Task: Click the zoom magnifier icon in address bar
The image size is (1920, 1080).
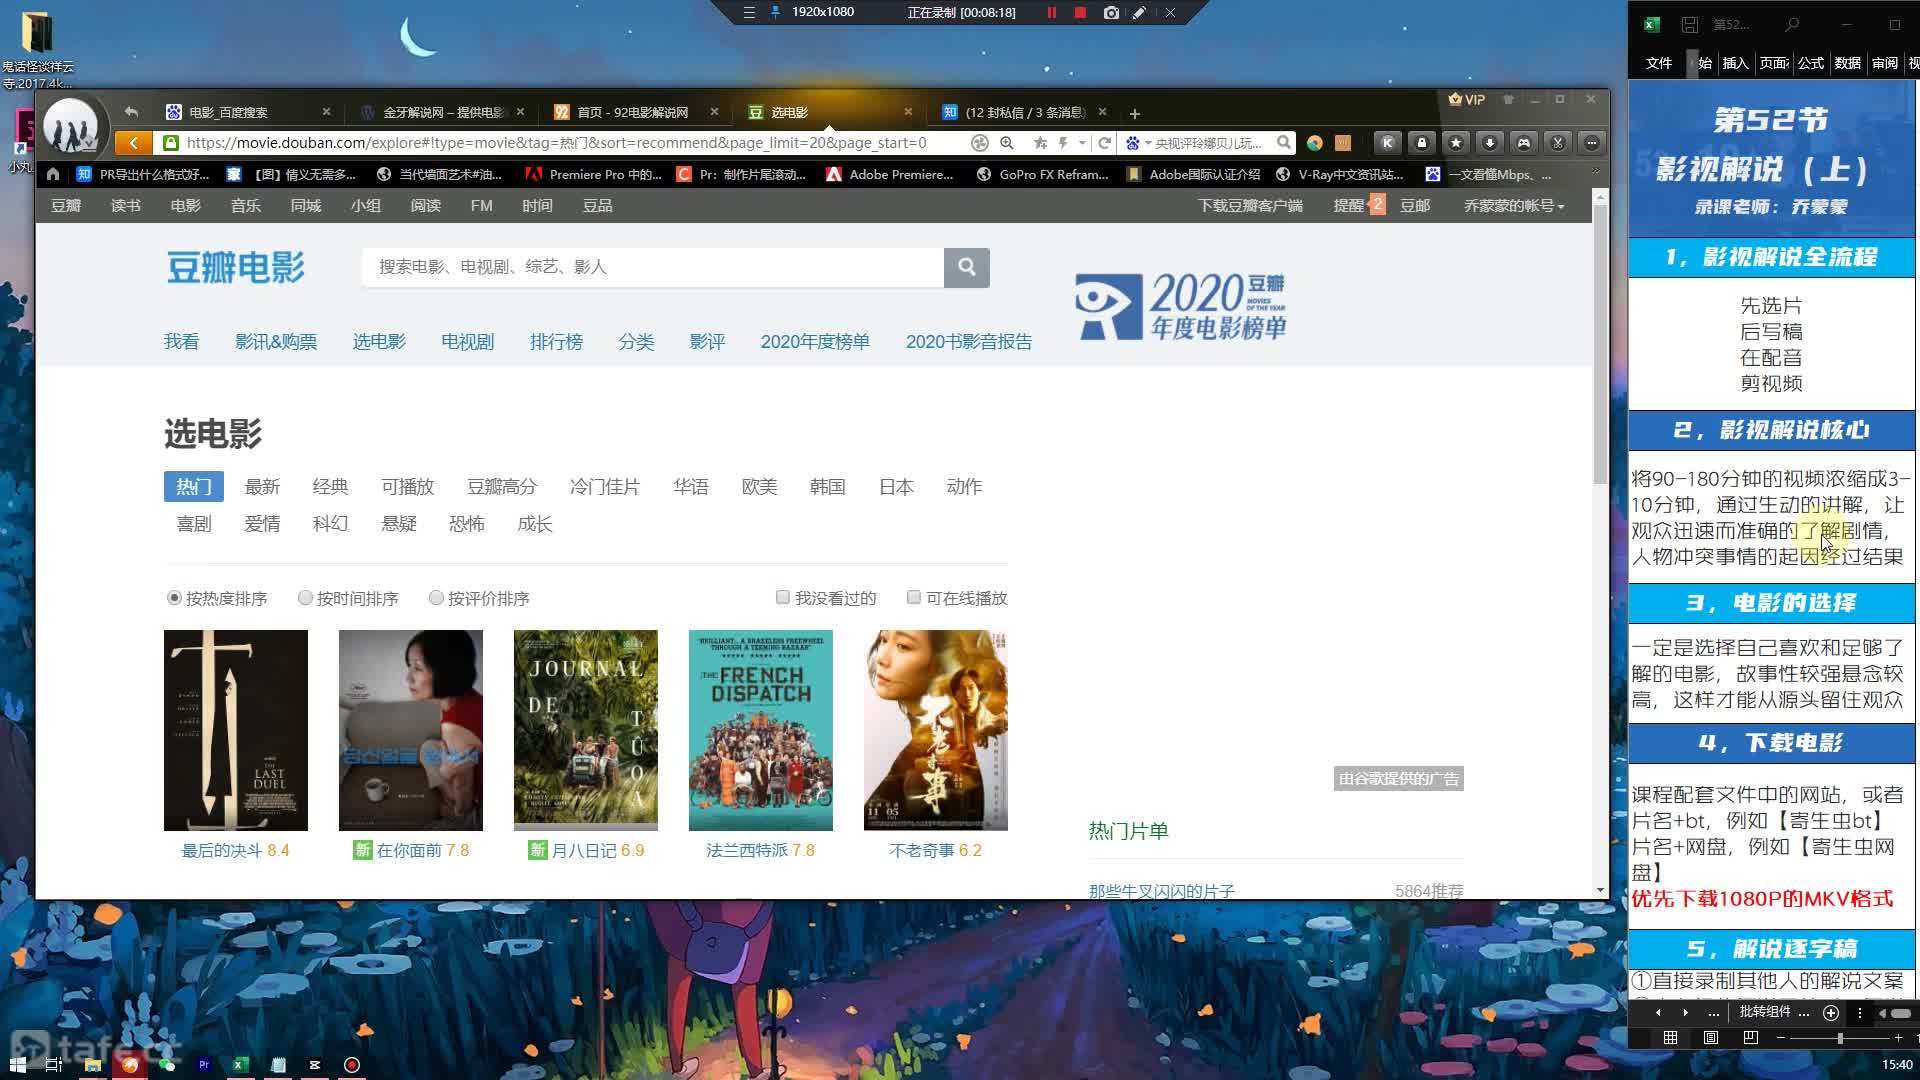Action: tap(1007, 143)
